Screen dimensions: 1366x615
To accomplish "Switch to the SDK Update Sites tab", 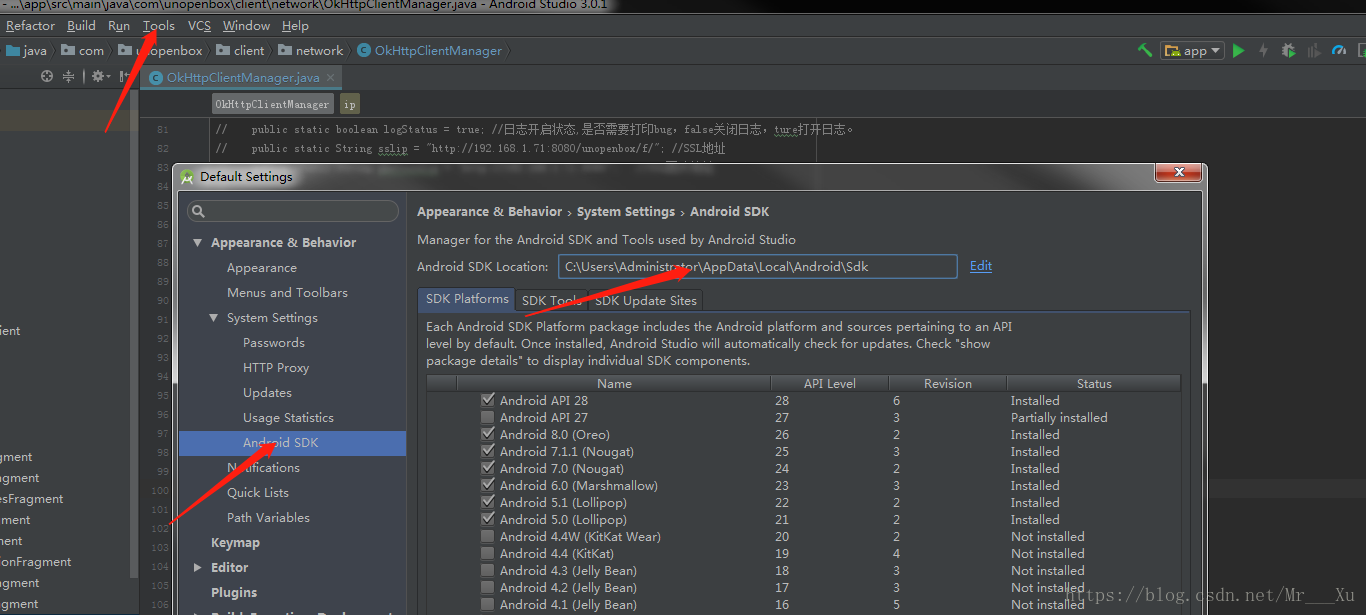I will tap(645, 300).
